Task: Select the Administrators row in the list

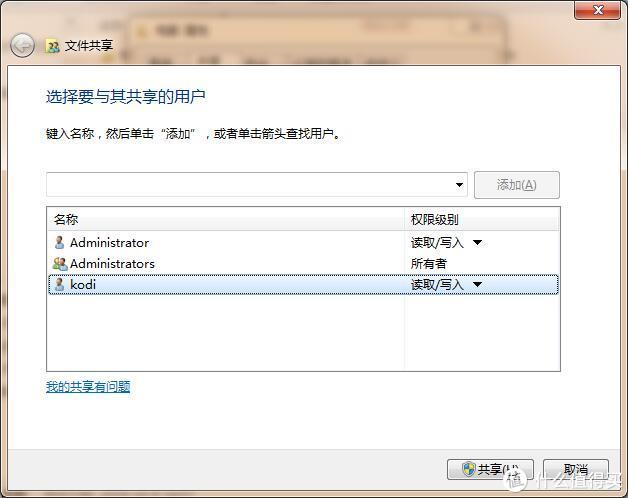Action: [x=304, y=264]
